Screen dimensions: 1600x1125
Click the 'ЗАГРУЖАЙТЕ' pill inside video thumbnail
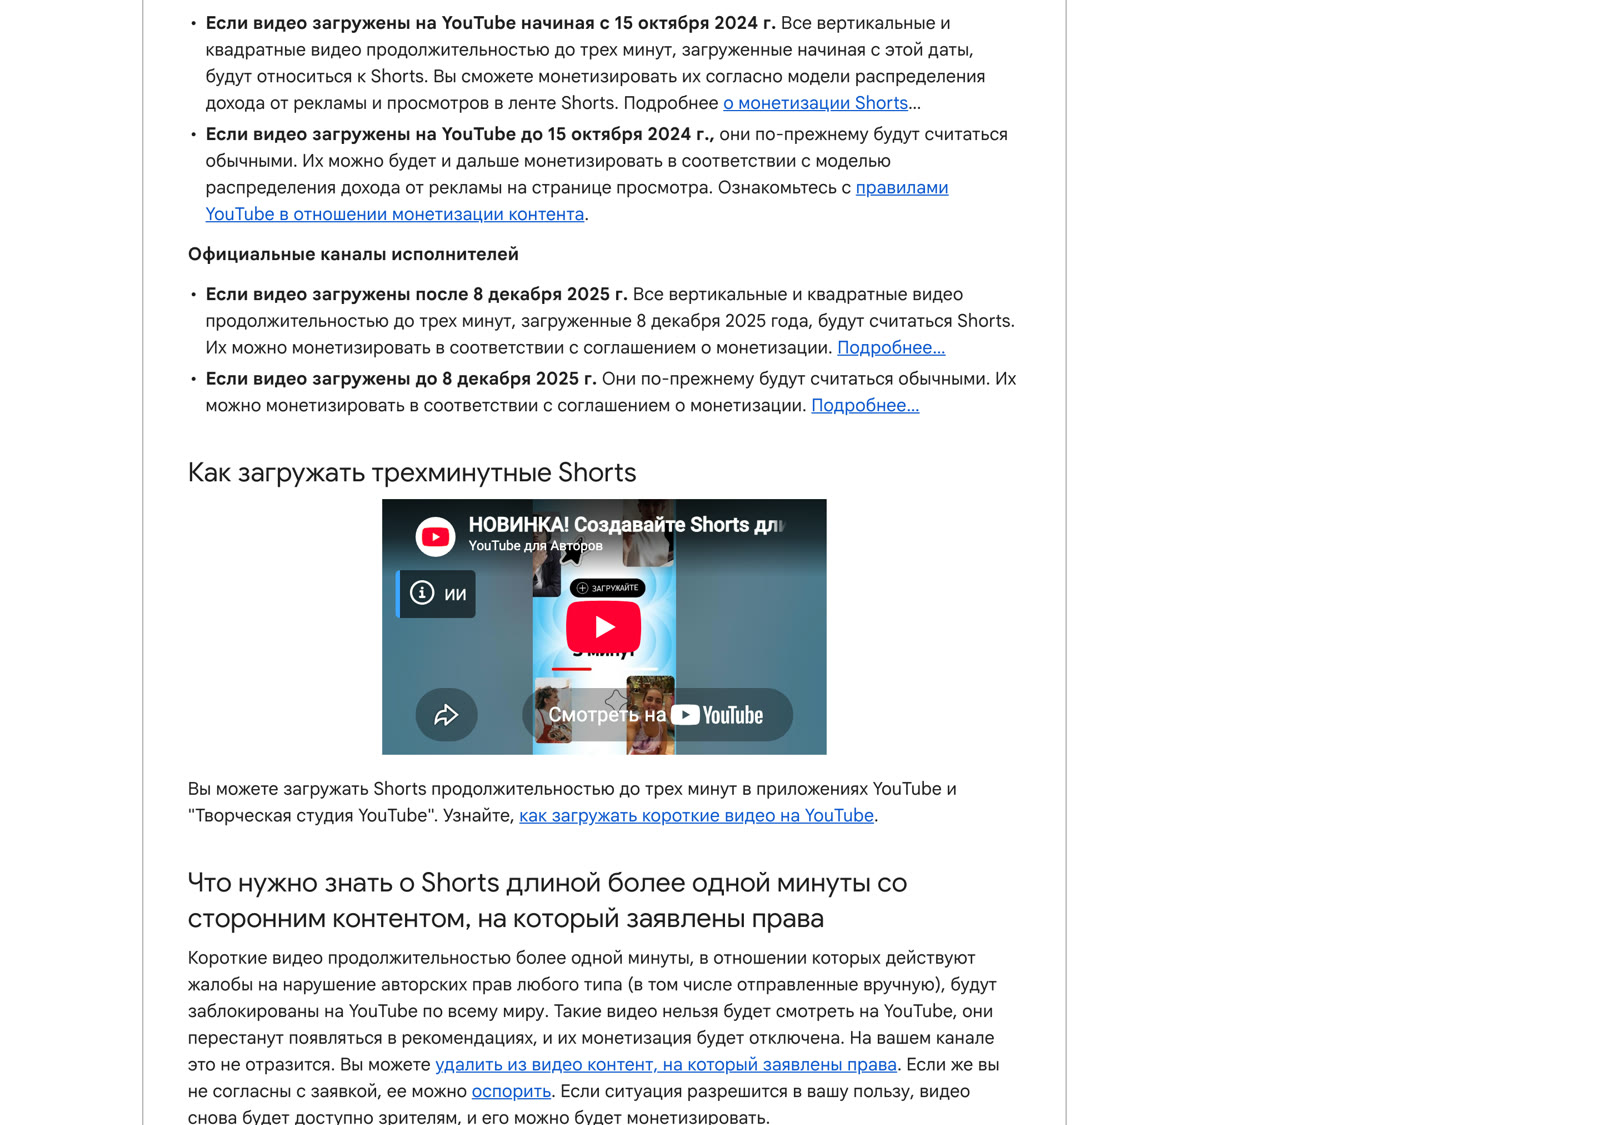tap(607, 588)
